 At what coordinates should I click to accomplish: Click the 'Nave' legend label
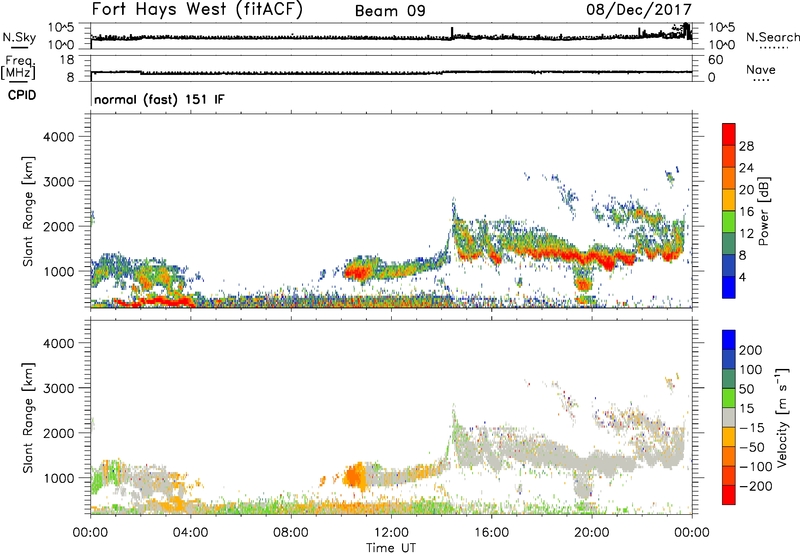point(761,70)
